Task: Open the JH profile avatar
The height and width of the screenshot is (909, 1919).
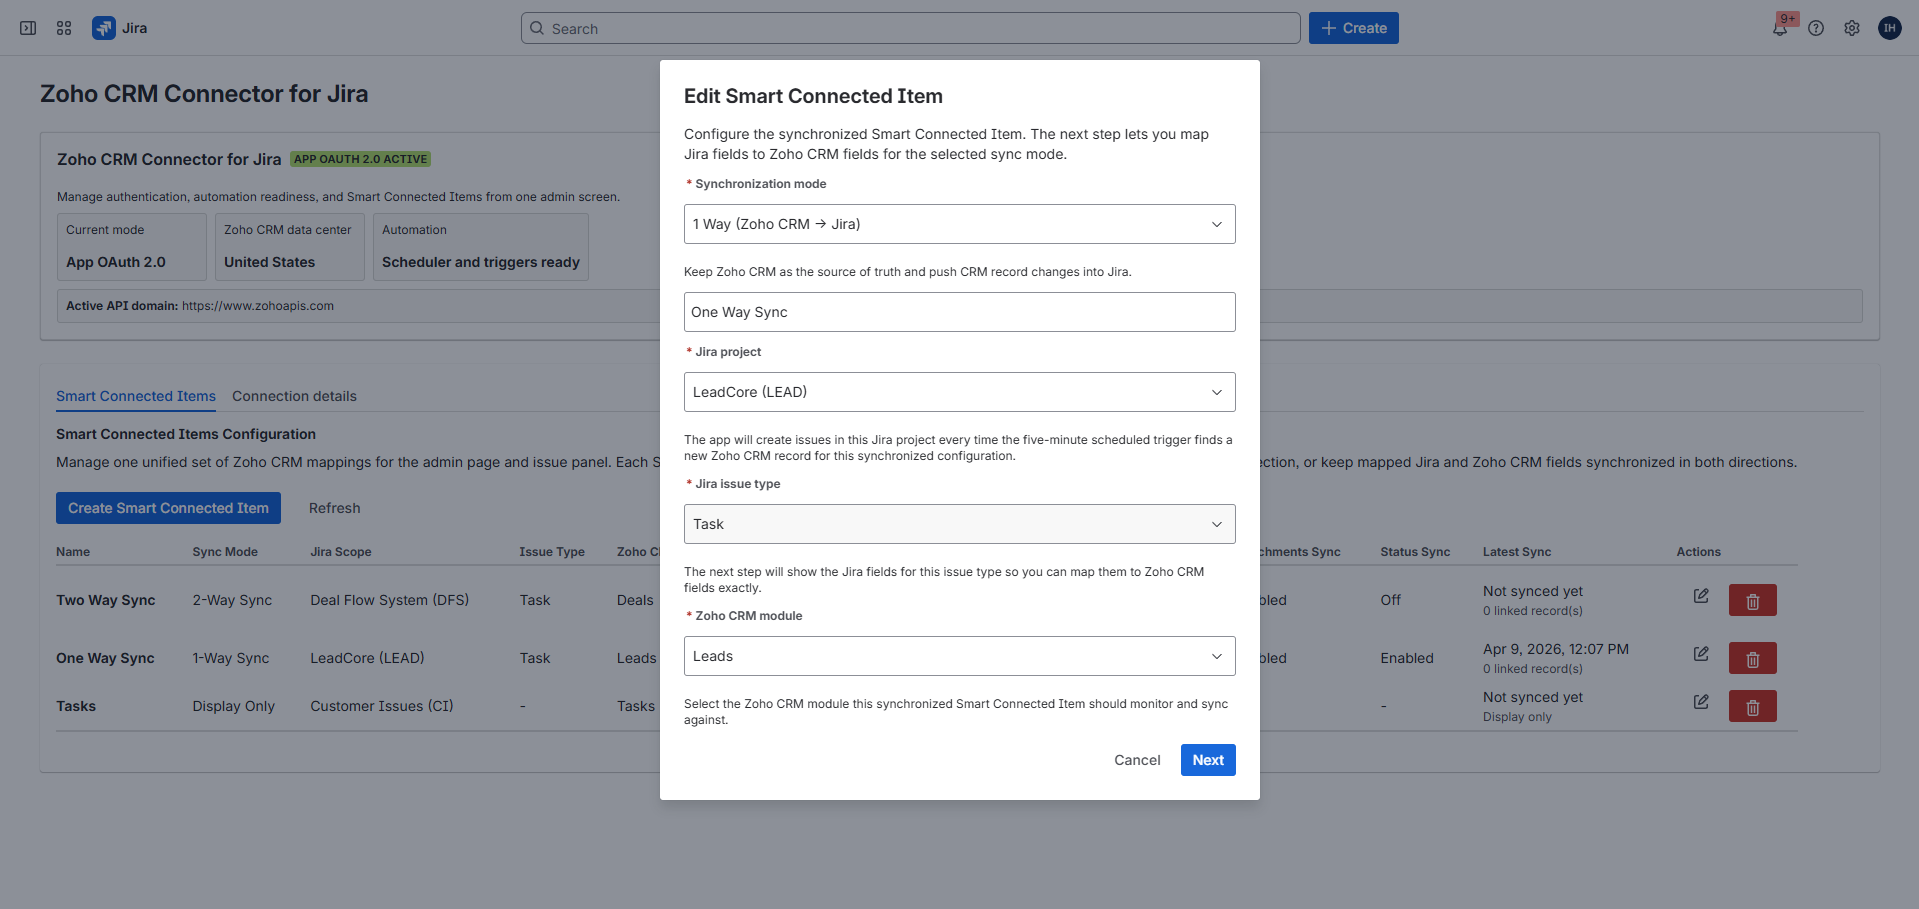Action: (1889, 28)
